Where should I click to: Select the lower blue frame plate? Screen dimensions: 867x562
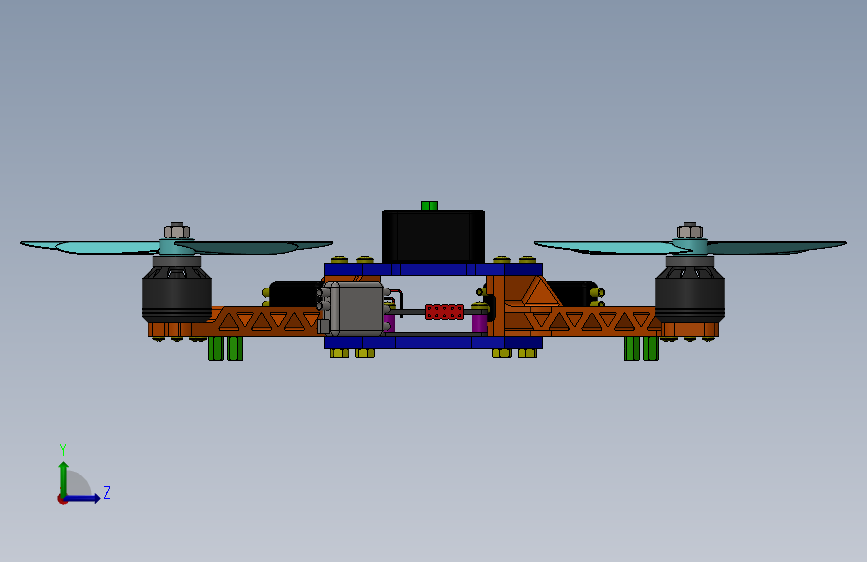(x=433, y=342)
